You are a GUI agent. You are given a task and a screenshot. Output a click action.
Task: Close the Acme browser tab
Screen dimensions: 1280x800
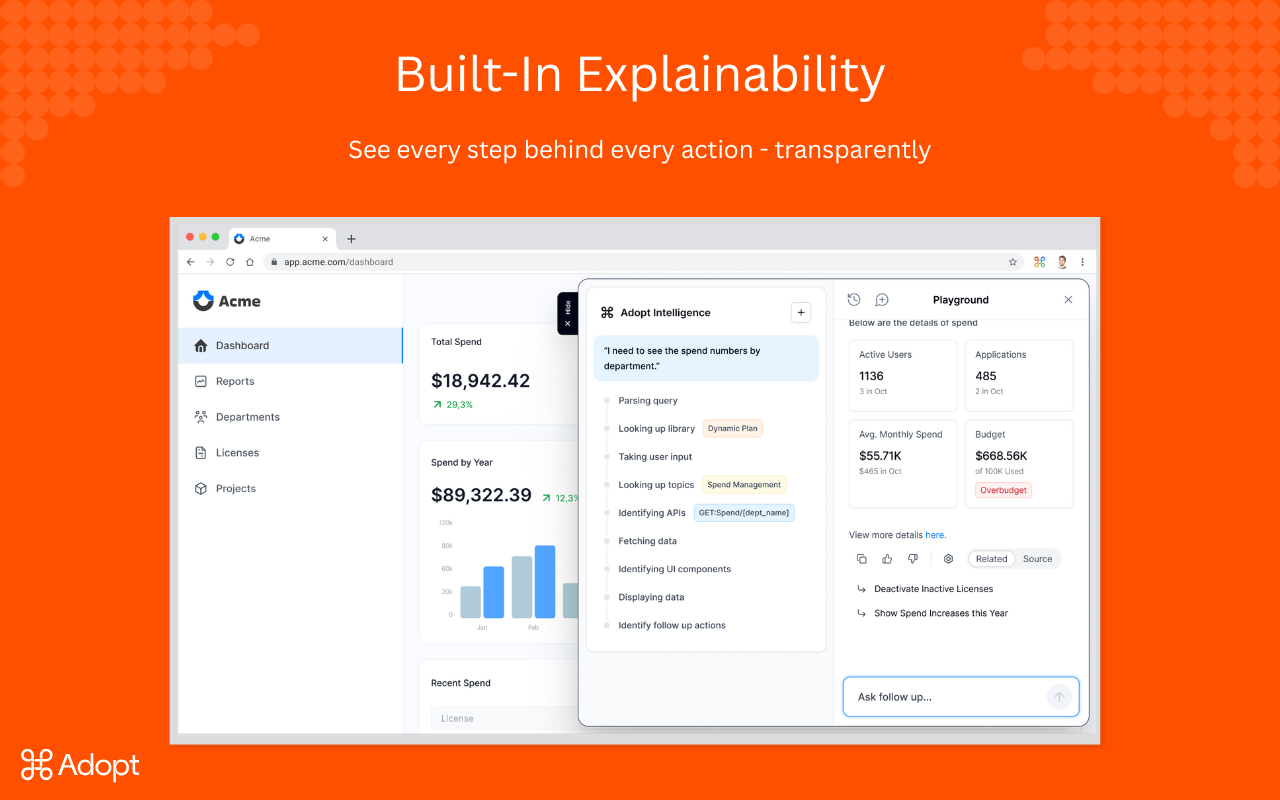pos(325,239)
